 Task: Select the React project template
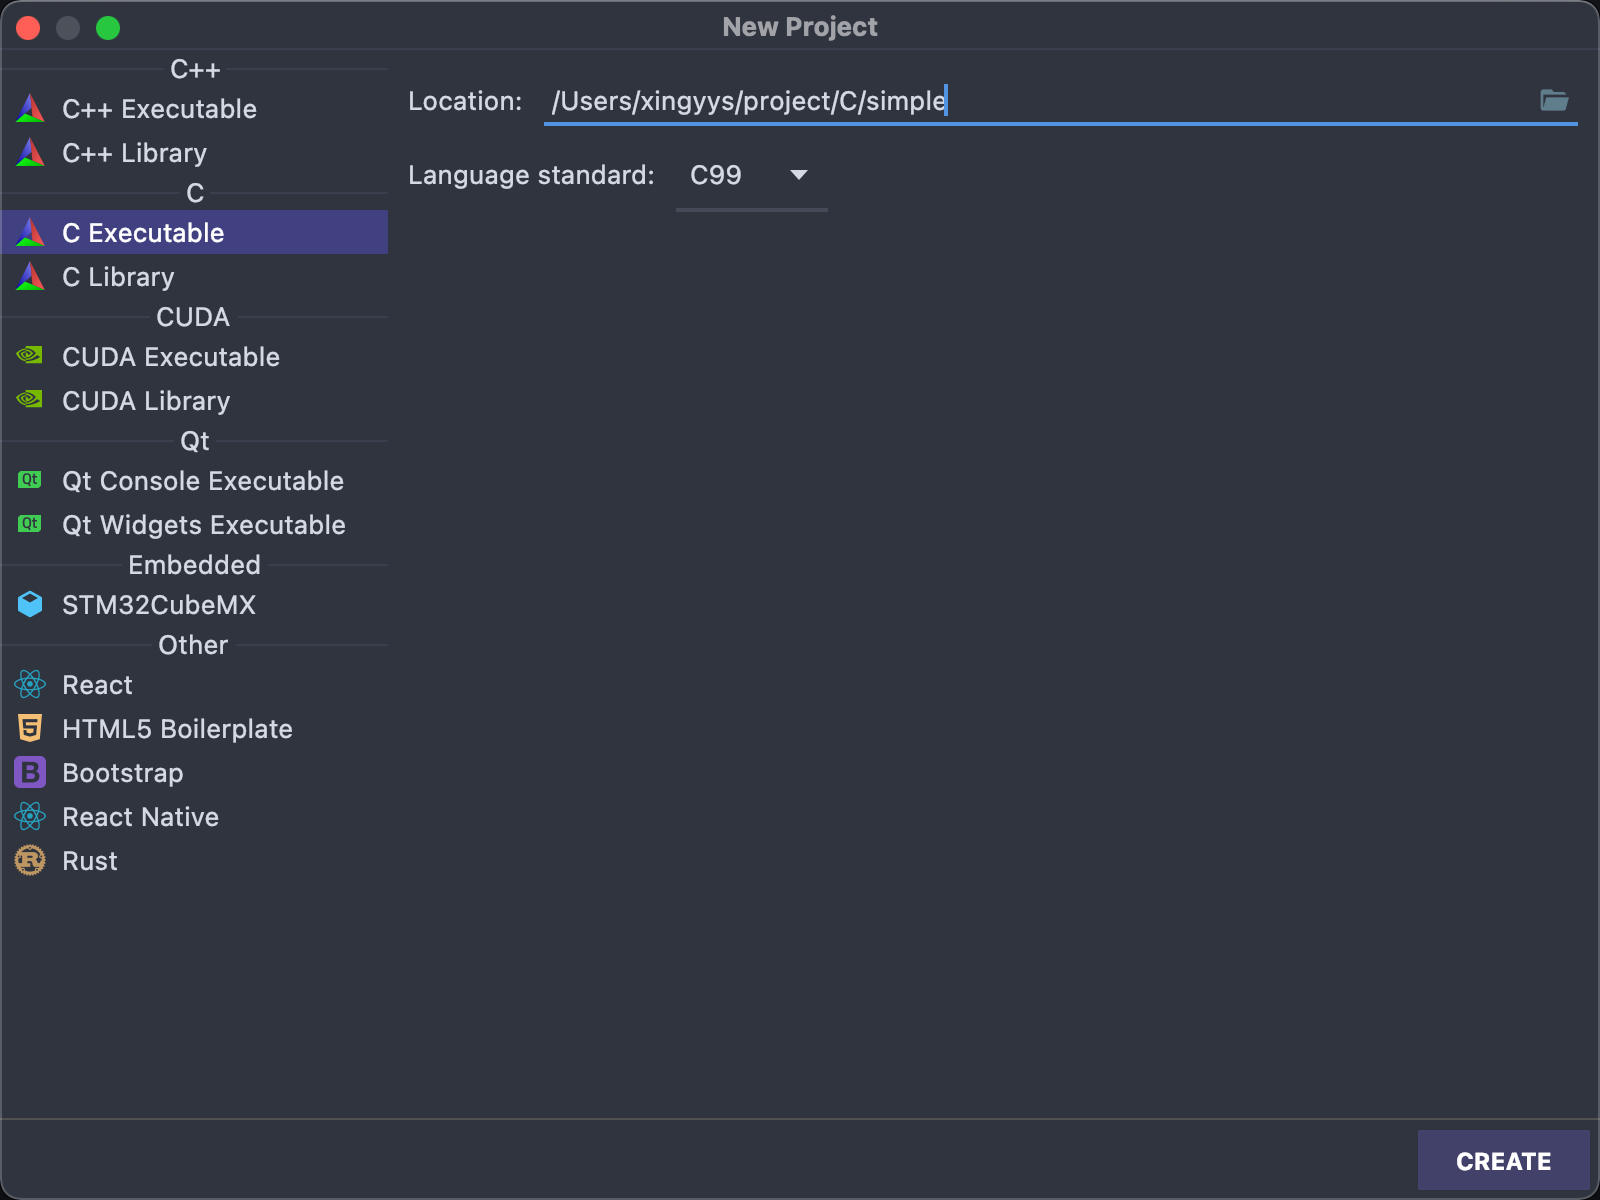tap(195, 684)
